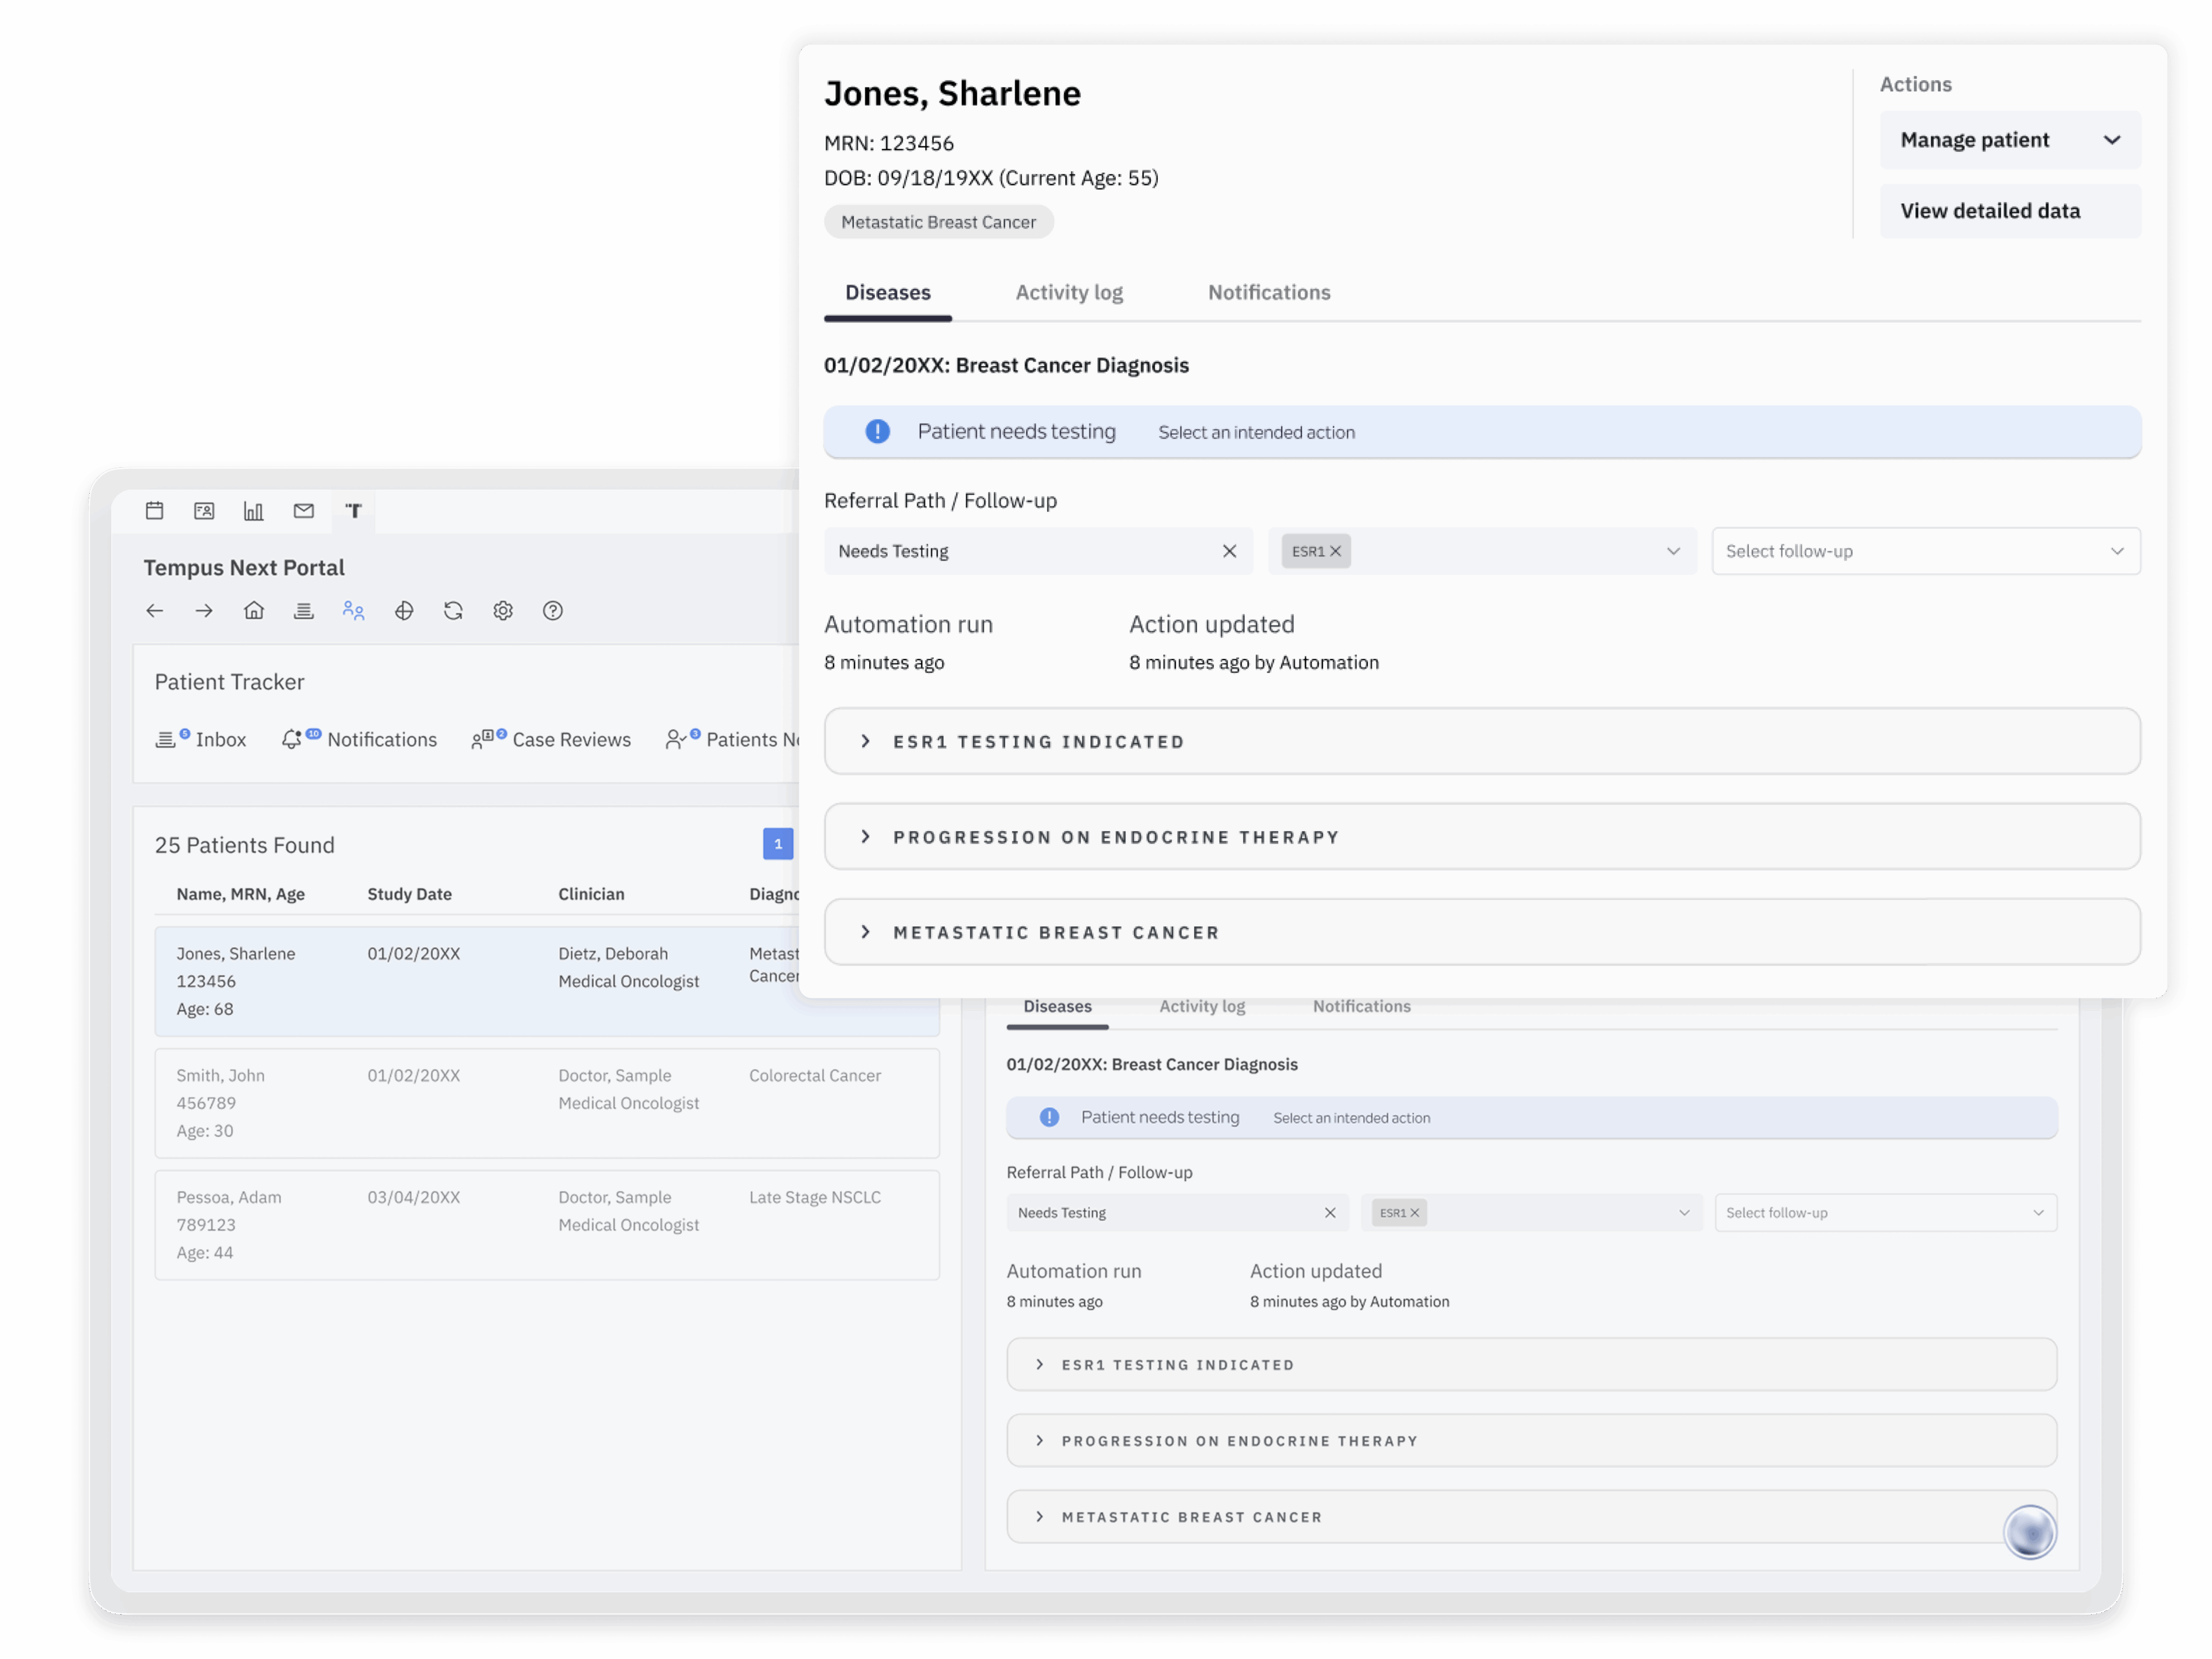Open Notifications tab in back panel

1362,1006
